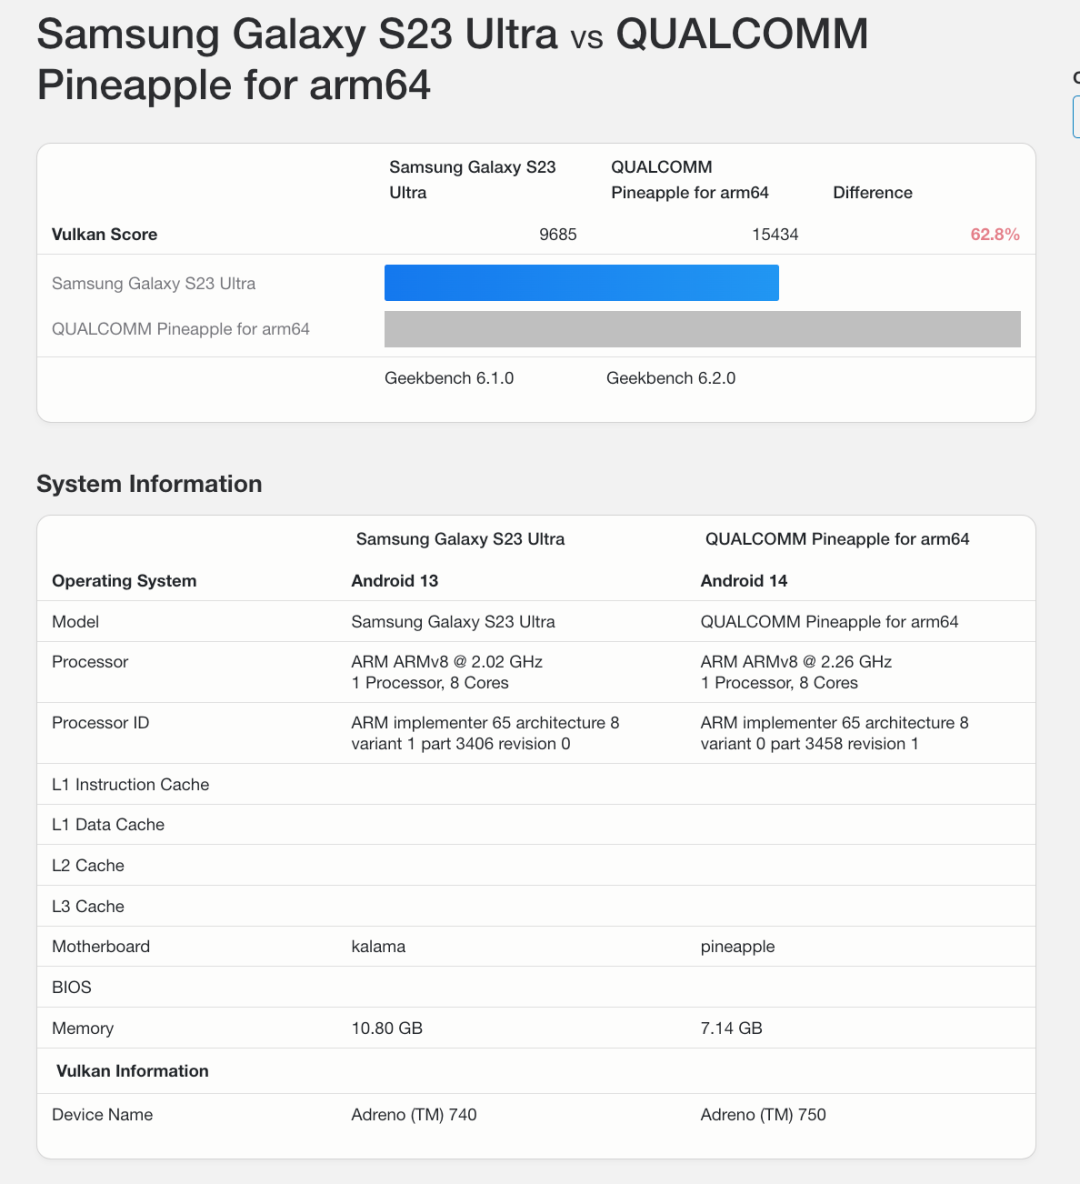Click the blue Samsung Galaxy S23 Ultra score bar
The height and width of the screenshot is (1184, 1080).
click(x=581, y=283)
